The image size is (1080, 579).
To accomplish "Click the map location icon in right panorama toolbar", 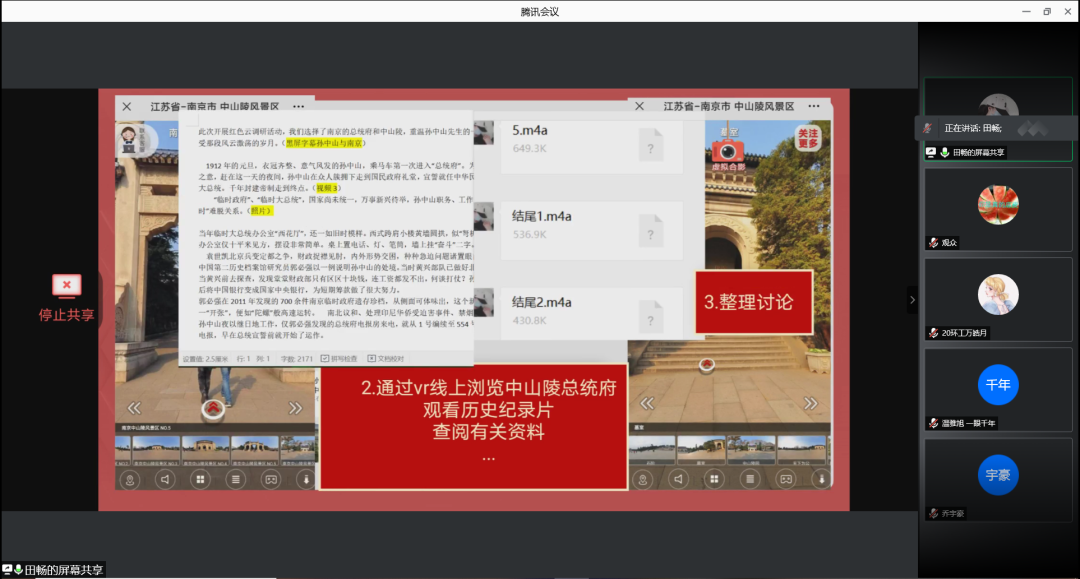I will point(643,479).
